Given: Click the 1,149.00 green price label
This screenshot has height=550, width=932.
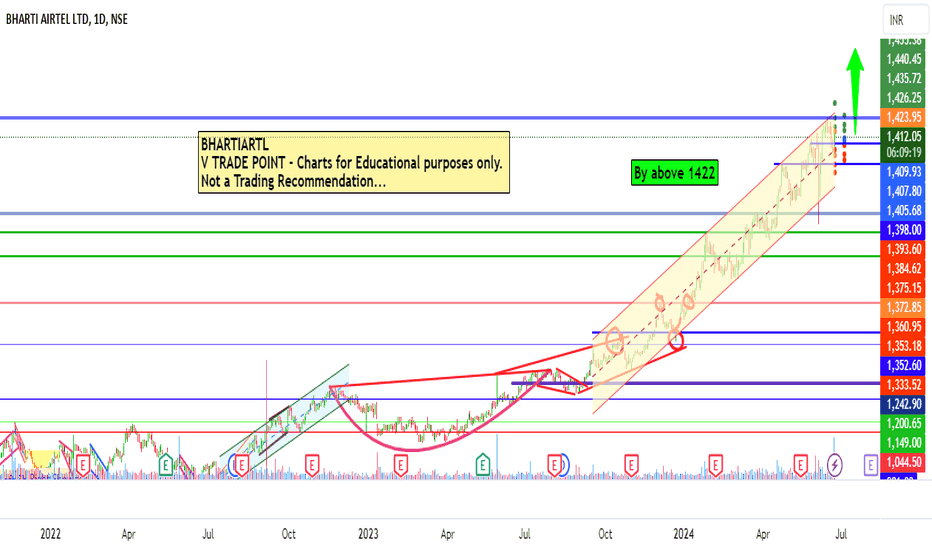Looking at the screenshot, I should coord(903,442).
